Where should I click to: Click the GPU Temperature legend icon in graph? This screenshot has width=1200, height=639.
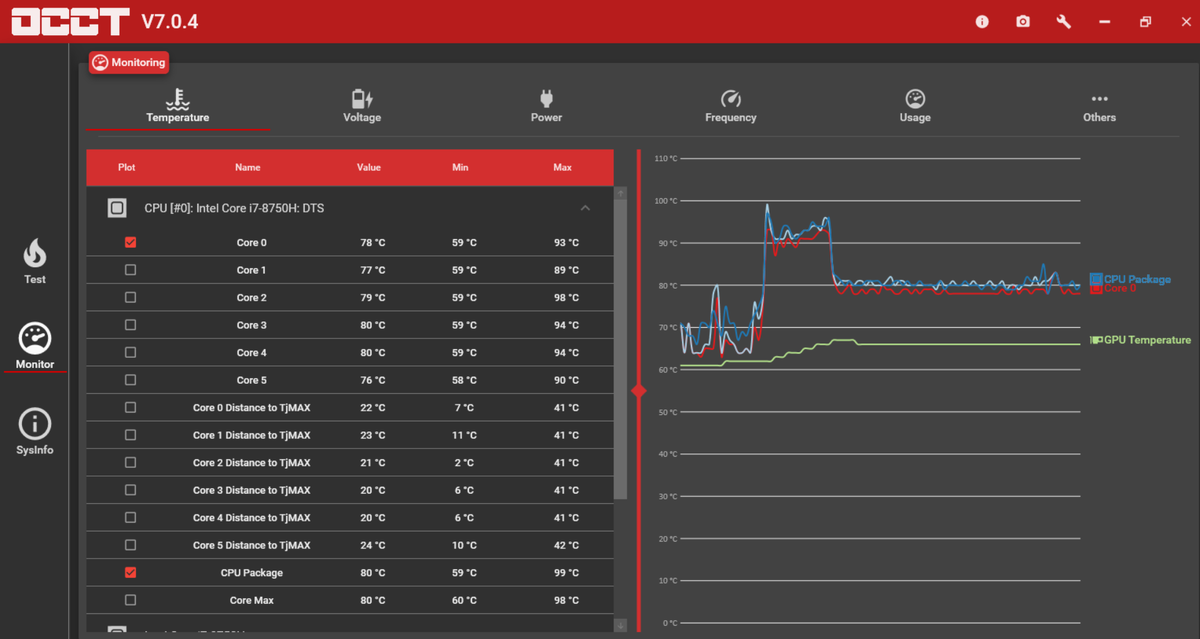[x=1096, y=340]
